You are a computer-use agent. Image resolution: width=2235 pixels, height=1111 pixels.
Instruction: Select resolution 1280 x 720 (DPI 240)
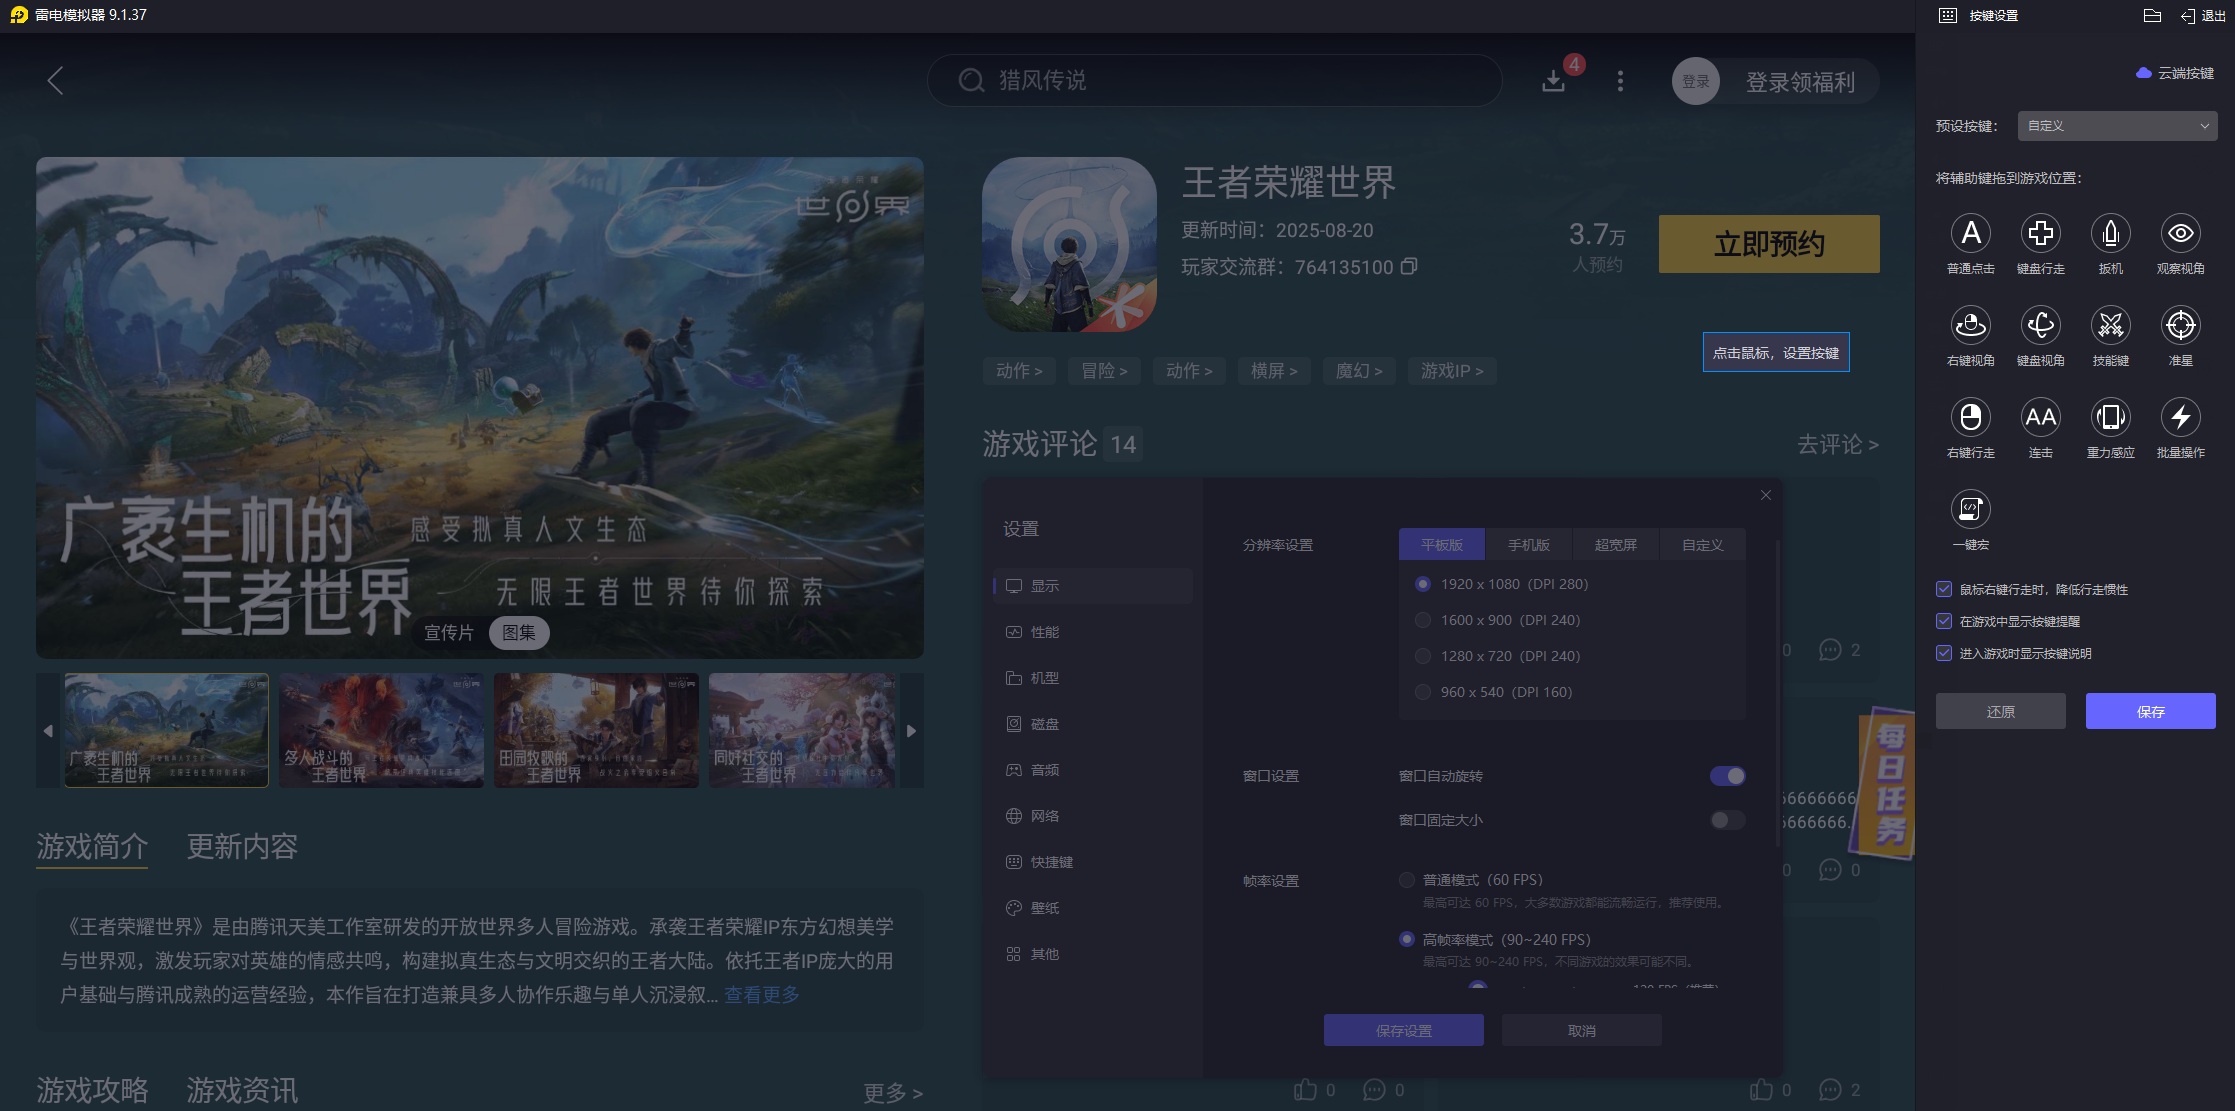[1423, 656]
